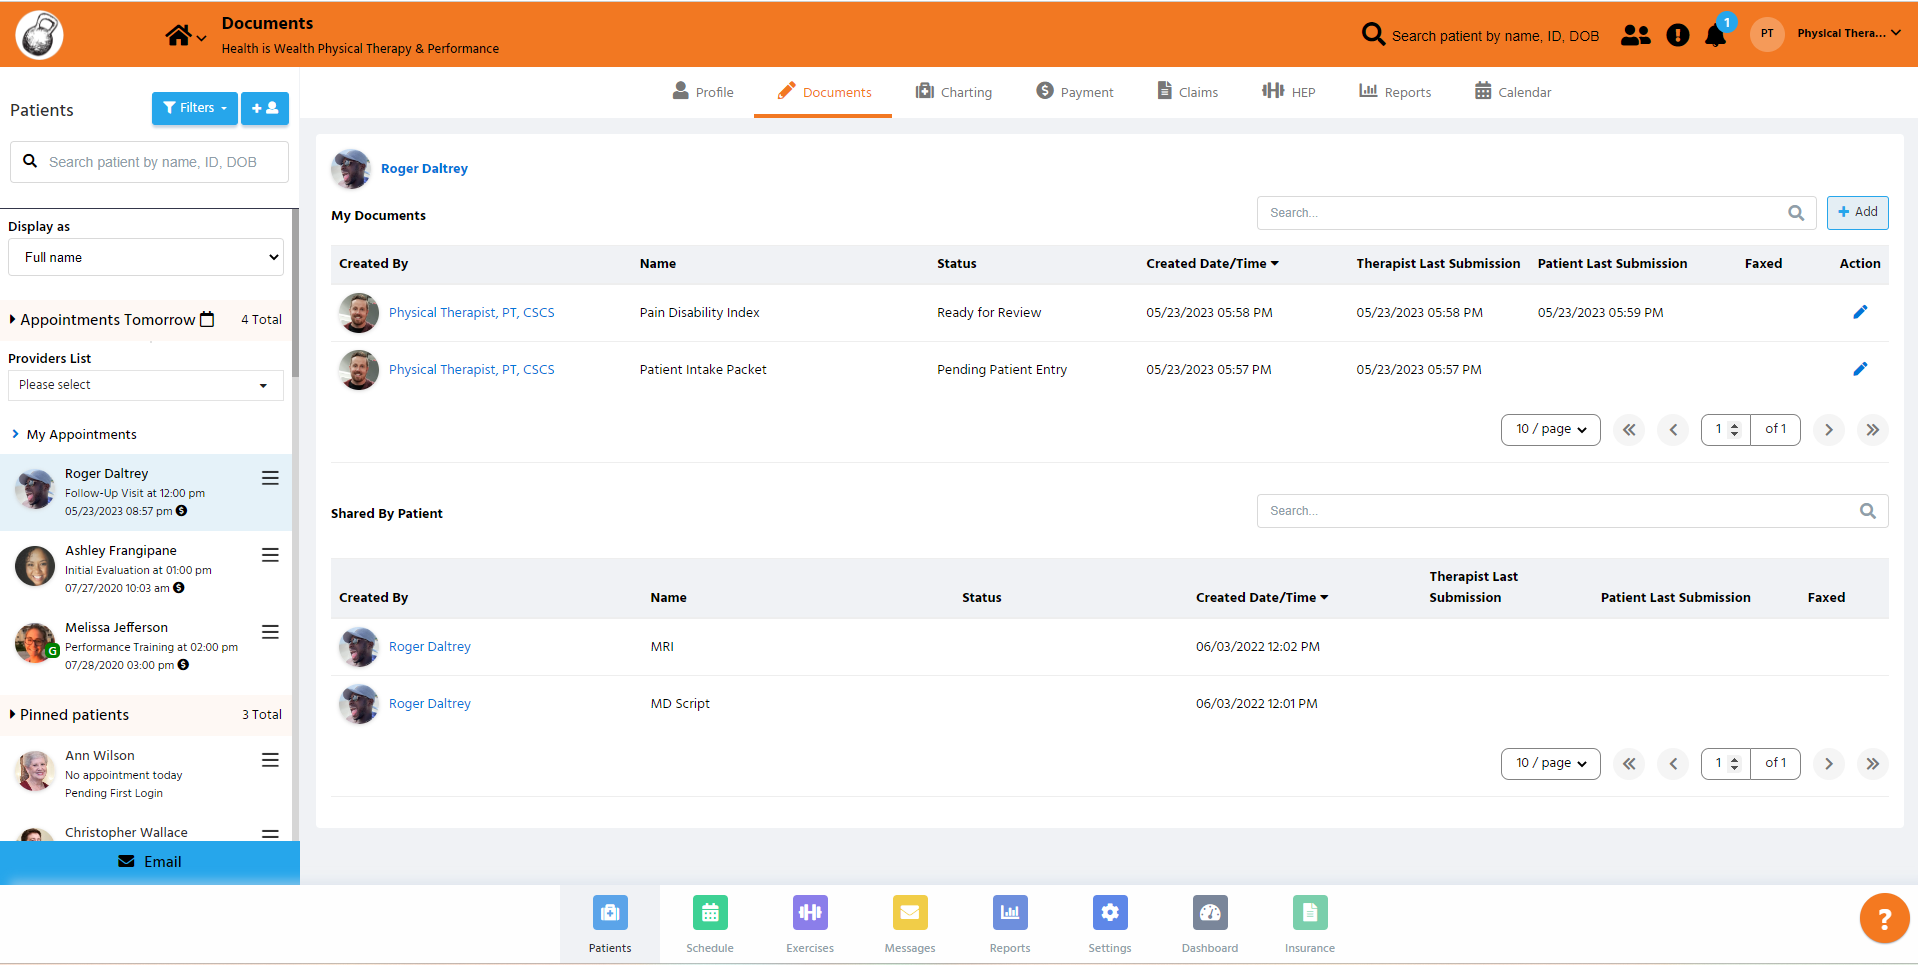Change Shared By Patient 10 / page size
1918x965 pixels.
pyautogui.click(x=1550, y=764)
